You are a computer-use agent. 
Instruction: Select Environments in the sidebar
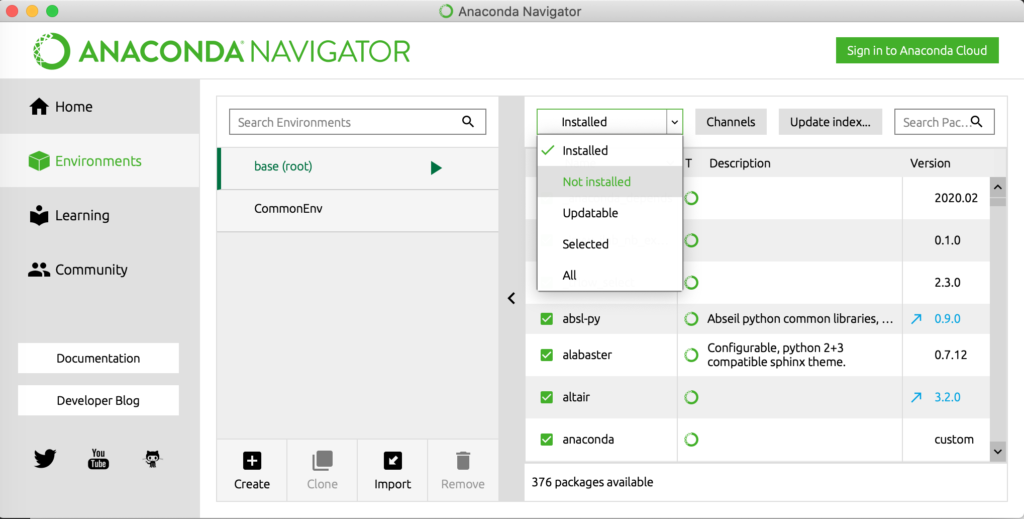(x=99, y=161)
